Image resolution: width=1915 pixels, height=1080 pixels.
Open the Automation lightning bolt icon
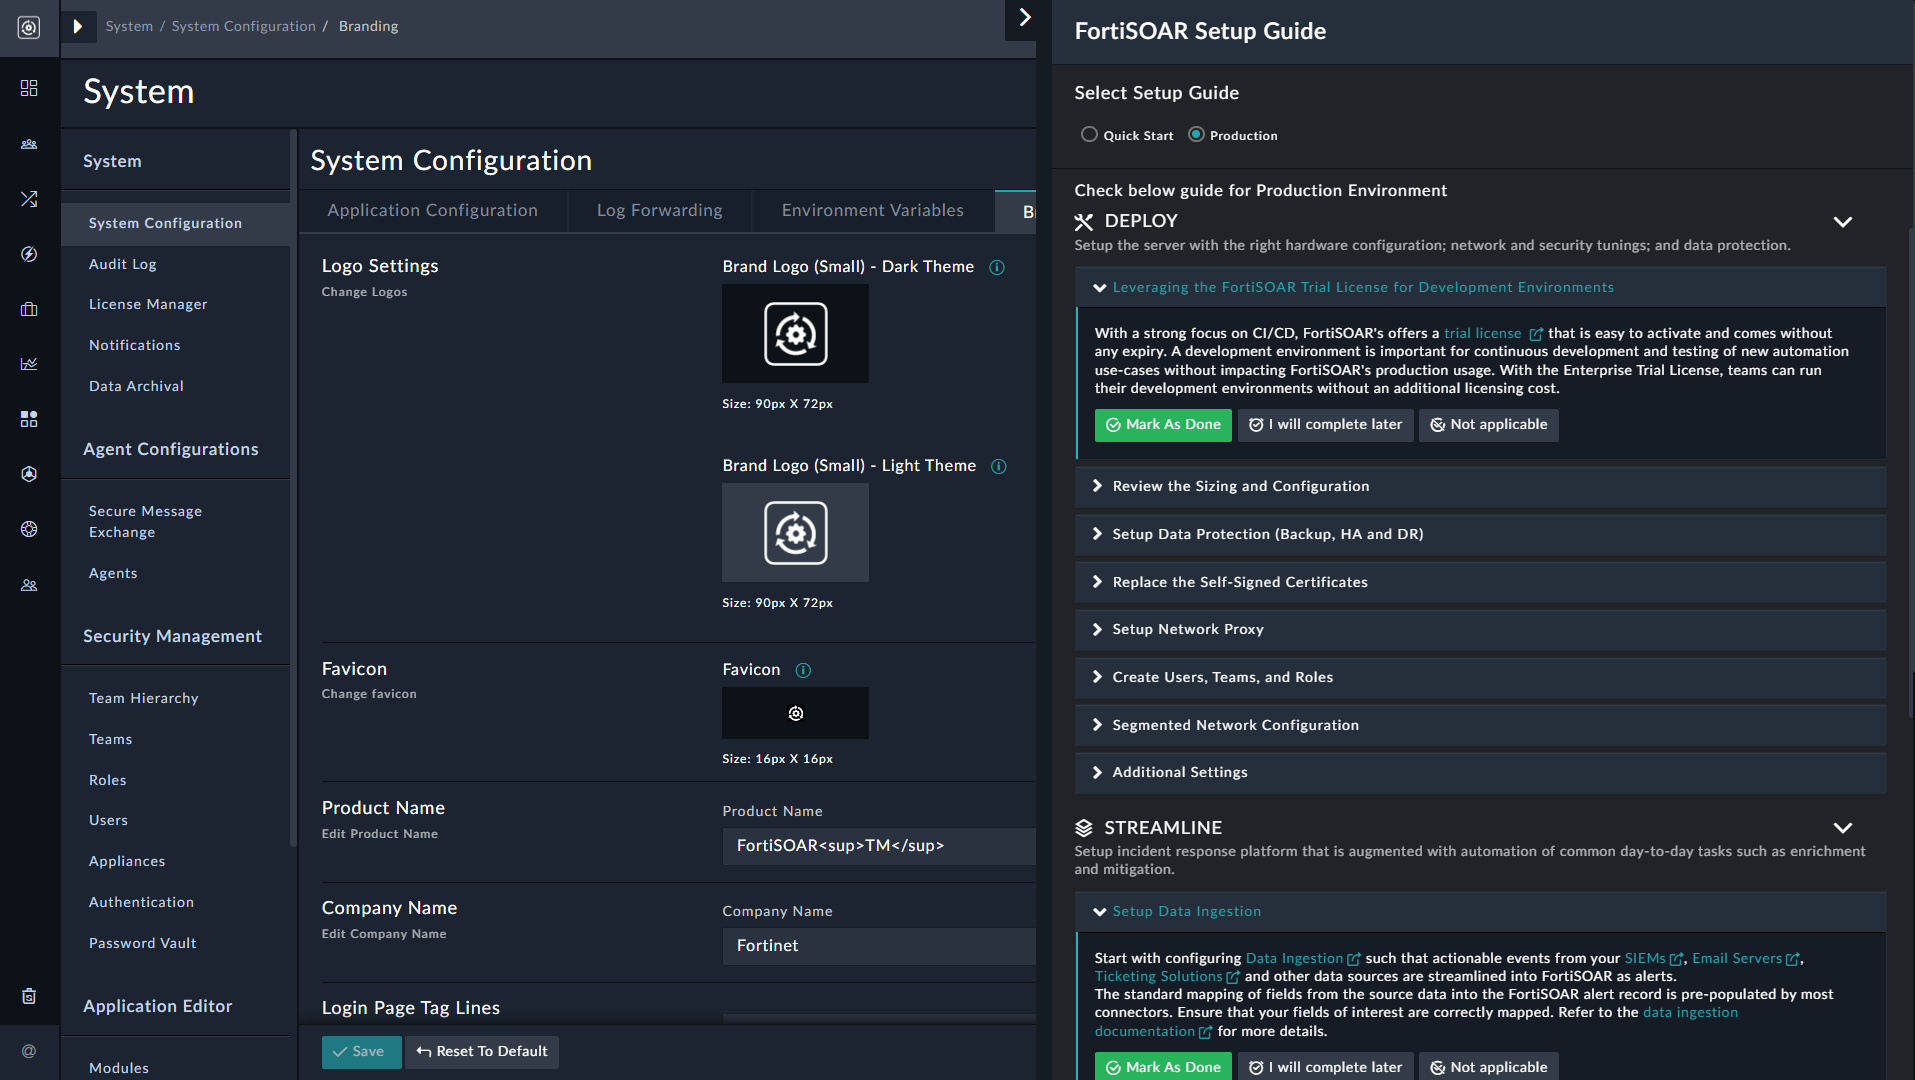(x=29, y=254)
